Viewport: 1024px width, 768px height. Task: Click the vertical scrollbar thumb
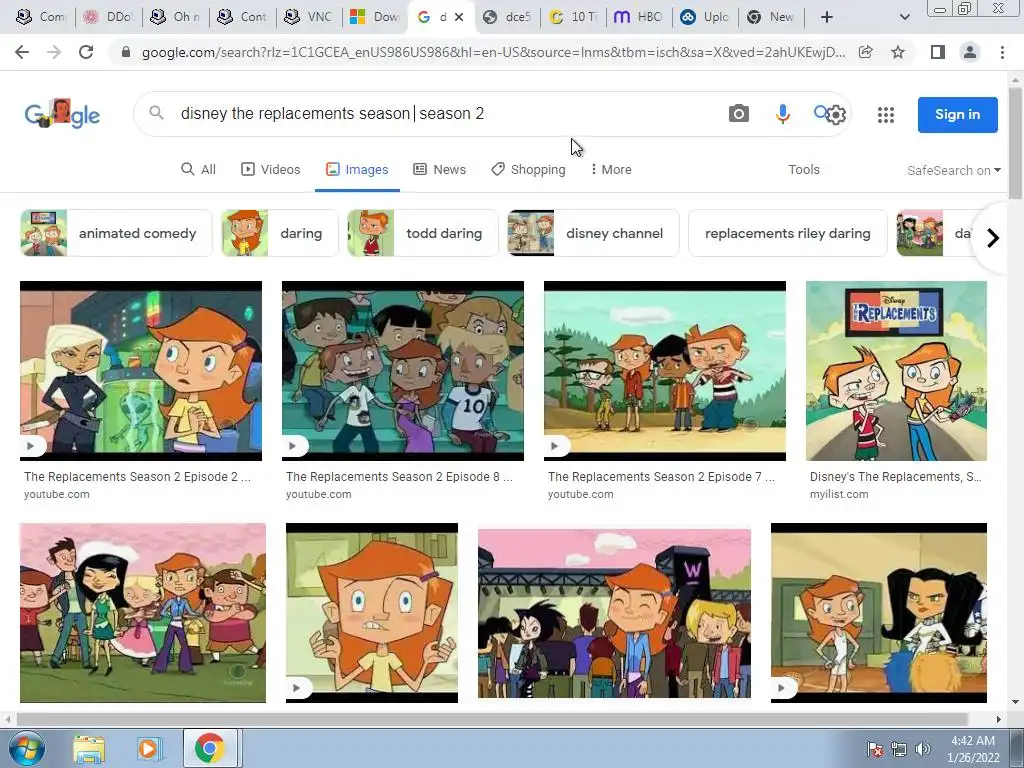point(1016,142)
